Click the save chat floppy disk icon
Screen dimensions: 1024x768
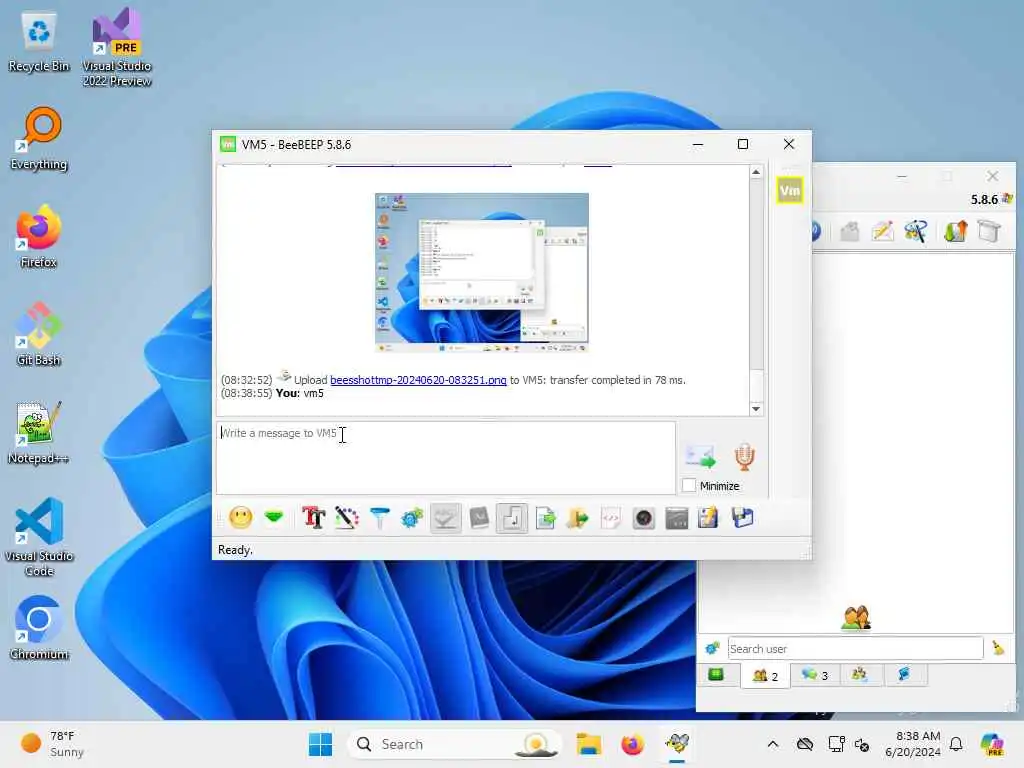pos(743,518)
